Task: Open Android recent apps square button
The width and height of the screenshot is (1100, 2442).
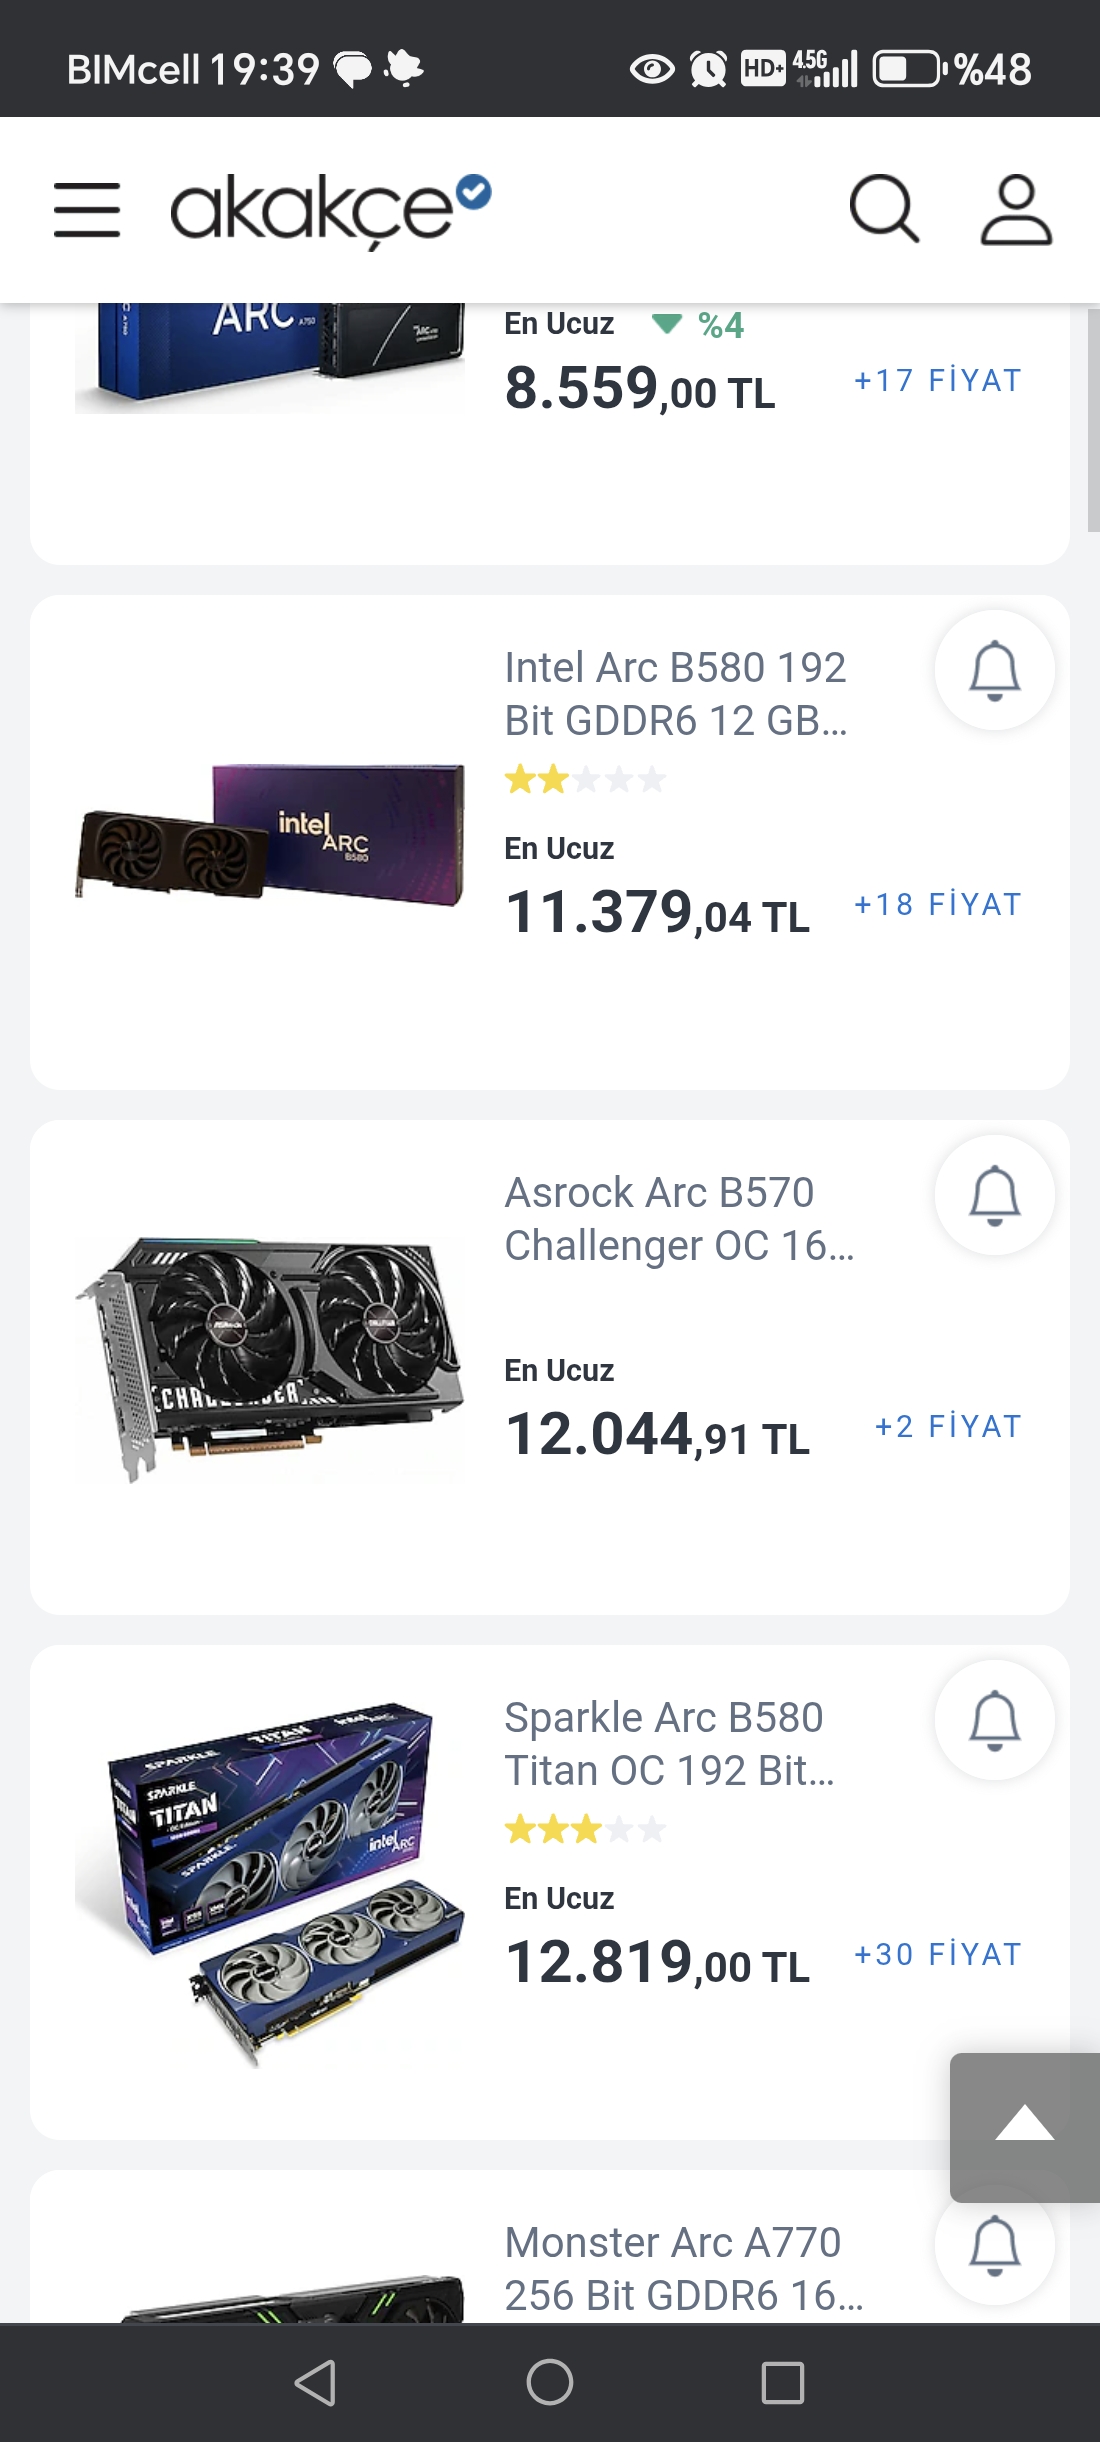Action: click(x=782, y=2382)
